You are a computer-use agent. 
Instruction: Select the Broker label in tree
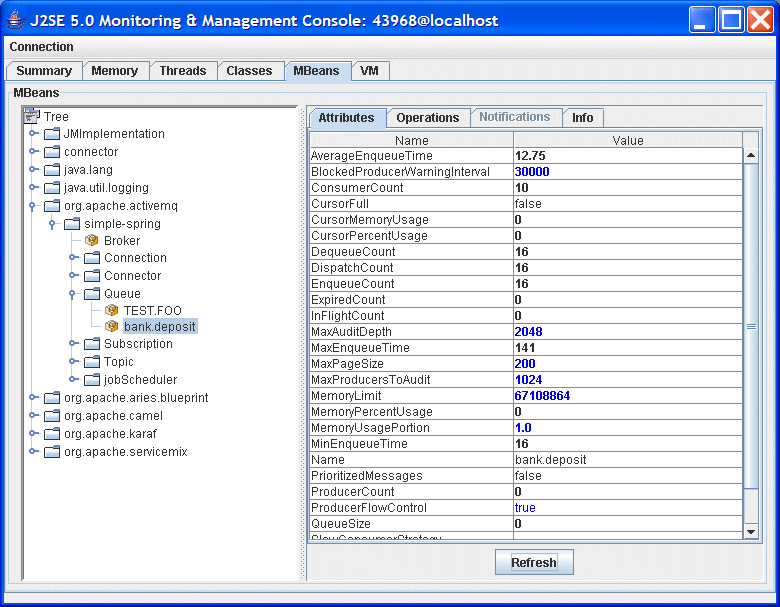point(122,241)
